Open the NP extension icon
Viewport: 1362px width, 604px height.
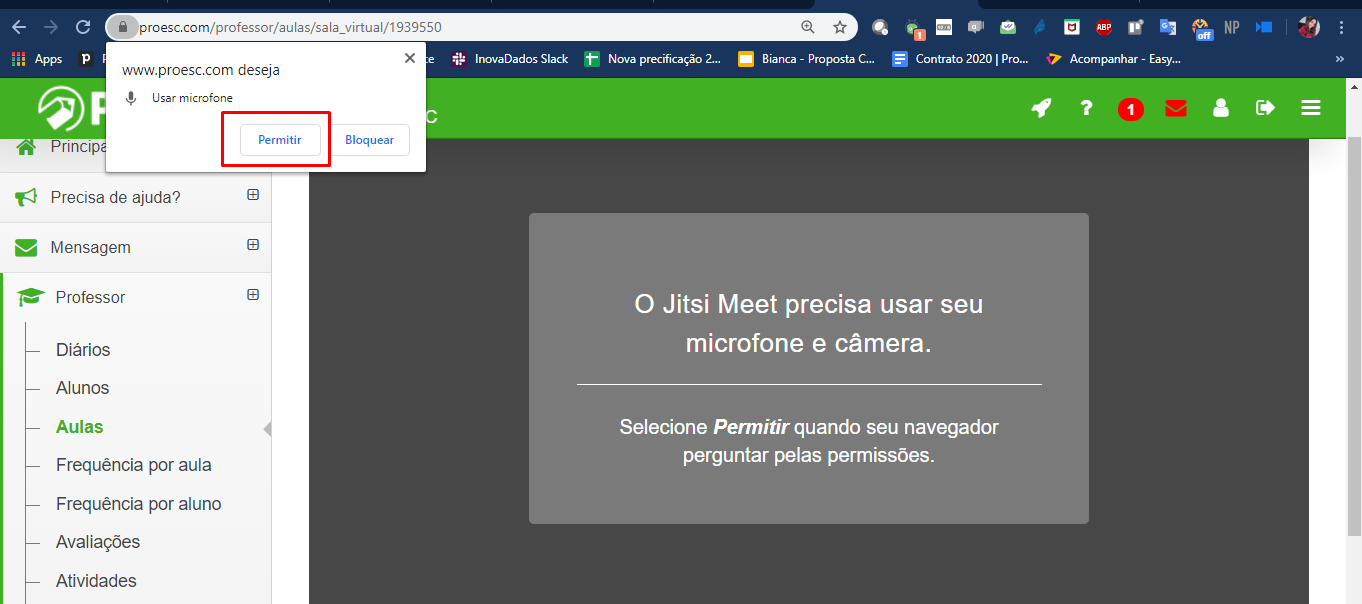1232,27
